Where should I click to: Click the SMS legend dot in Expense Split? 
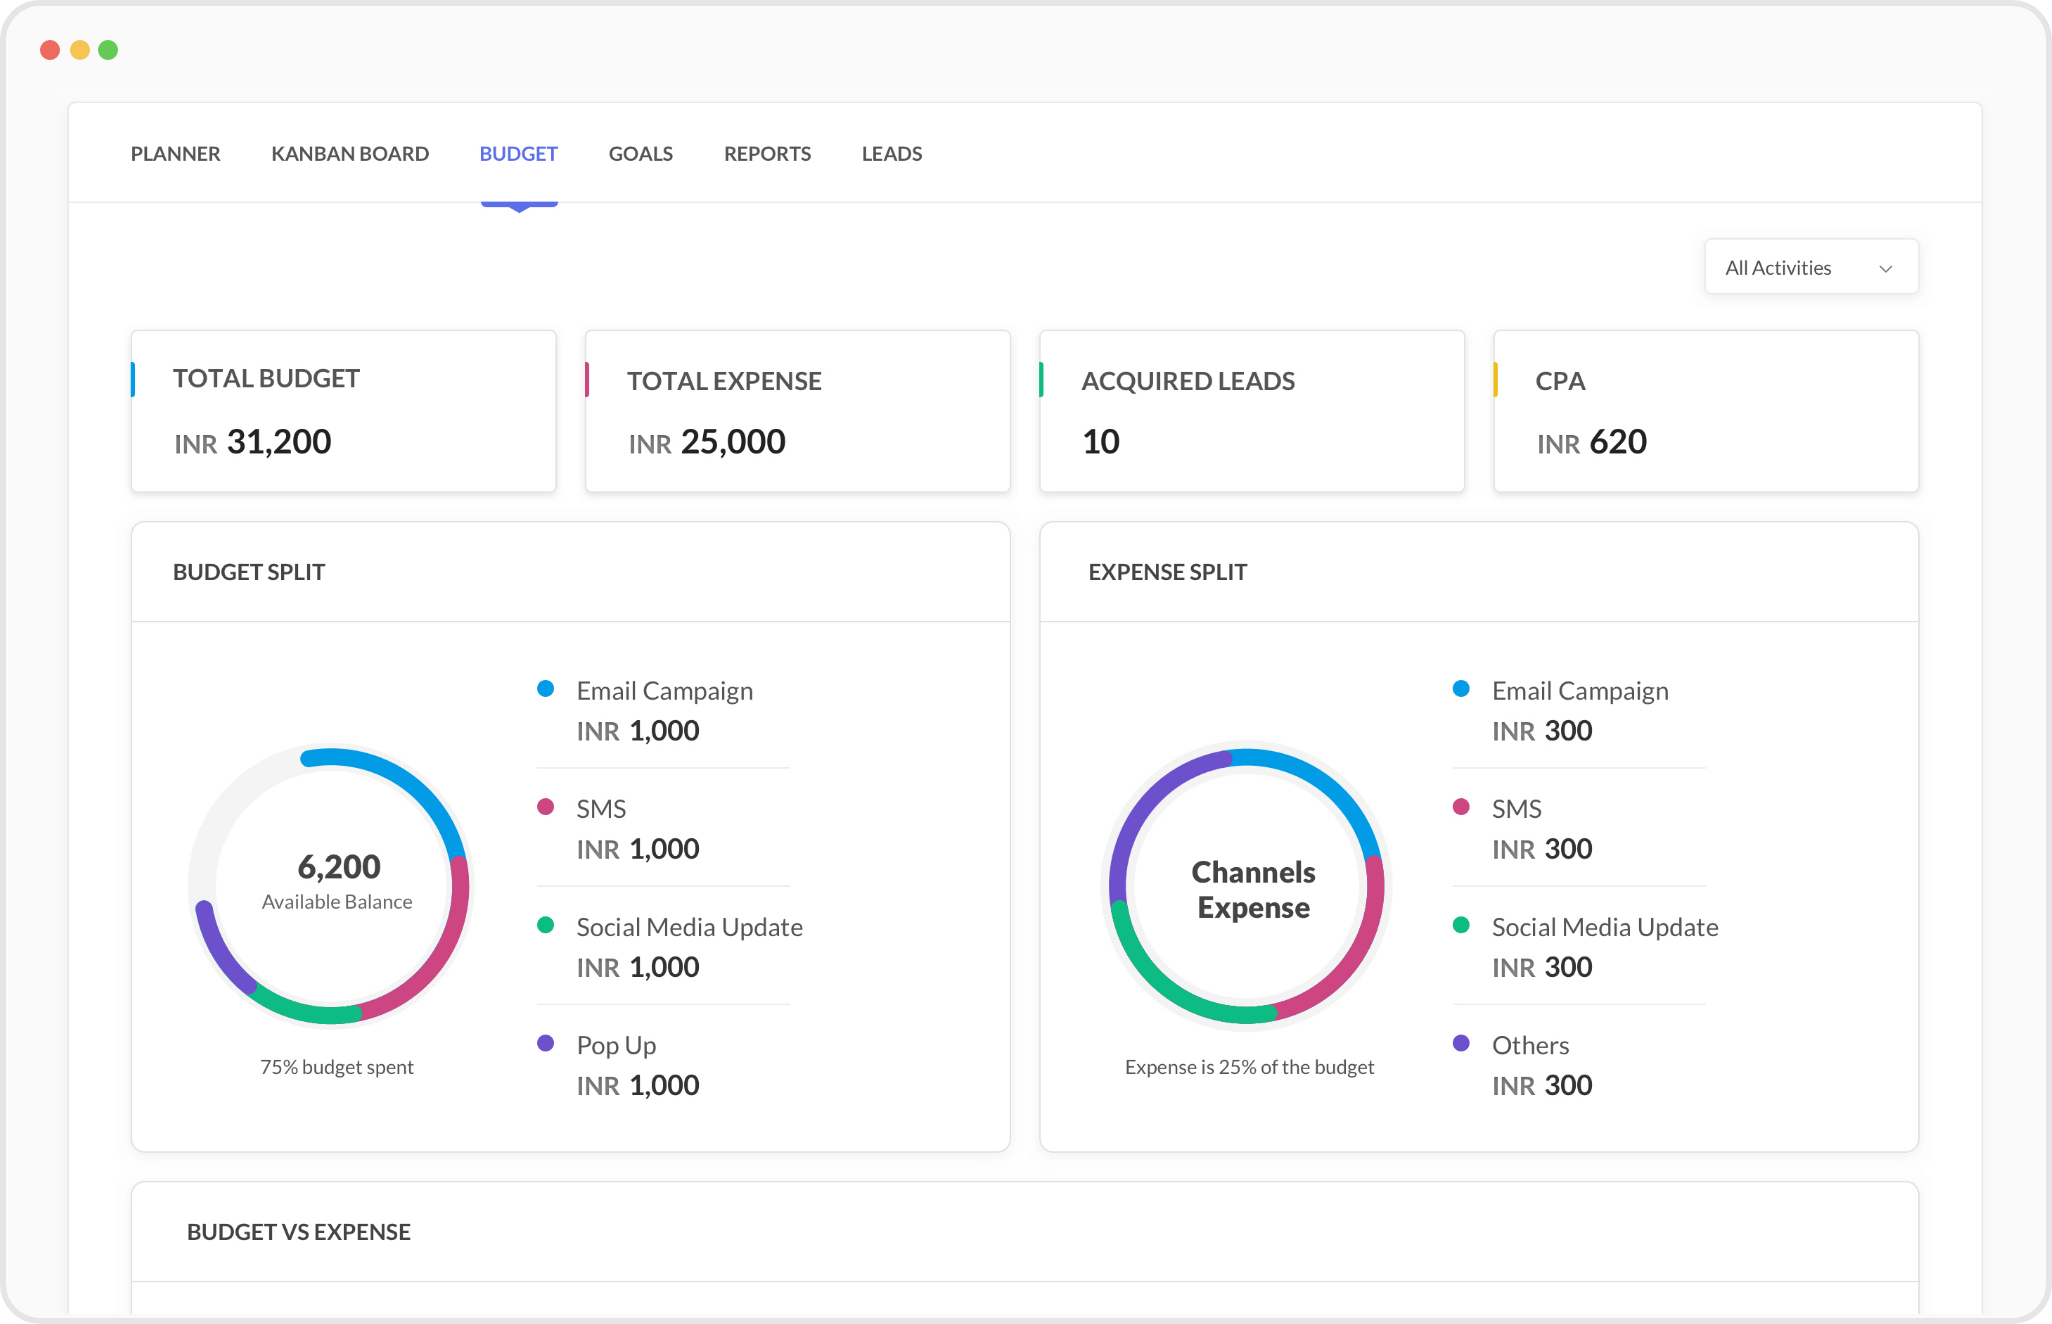1462,806
